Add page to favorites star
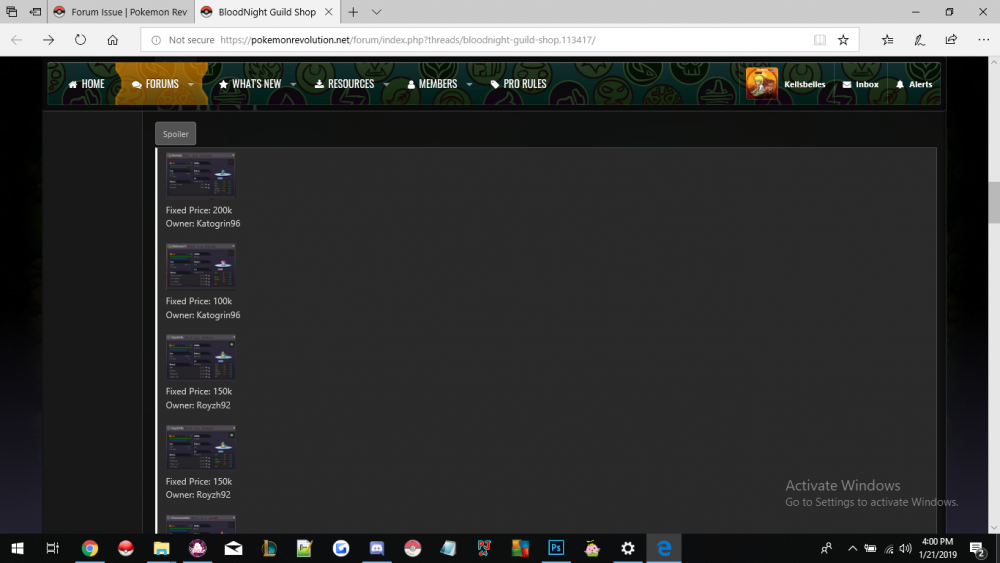The height and width of the screenshot is (563, 1000). pos(843,40)
